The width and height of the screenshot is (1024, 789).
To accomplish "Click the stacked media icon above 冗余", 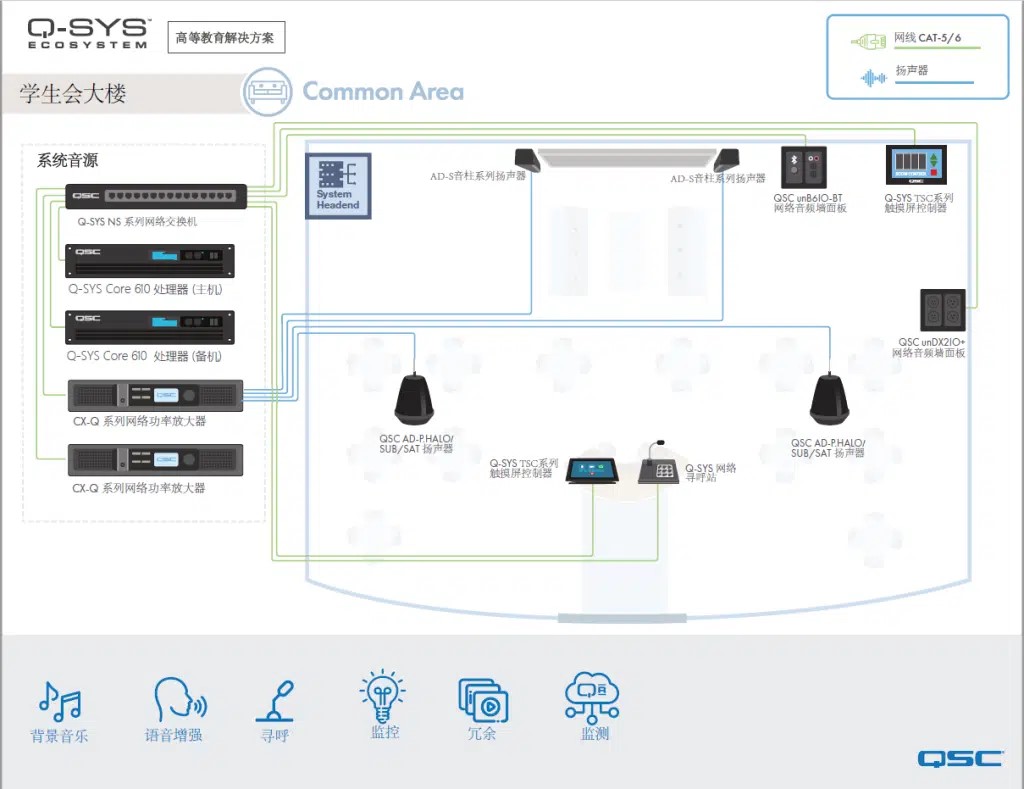I will [x=483, y=700].
